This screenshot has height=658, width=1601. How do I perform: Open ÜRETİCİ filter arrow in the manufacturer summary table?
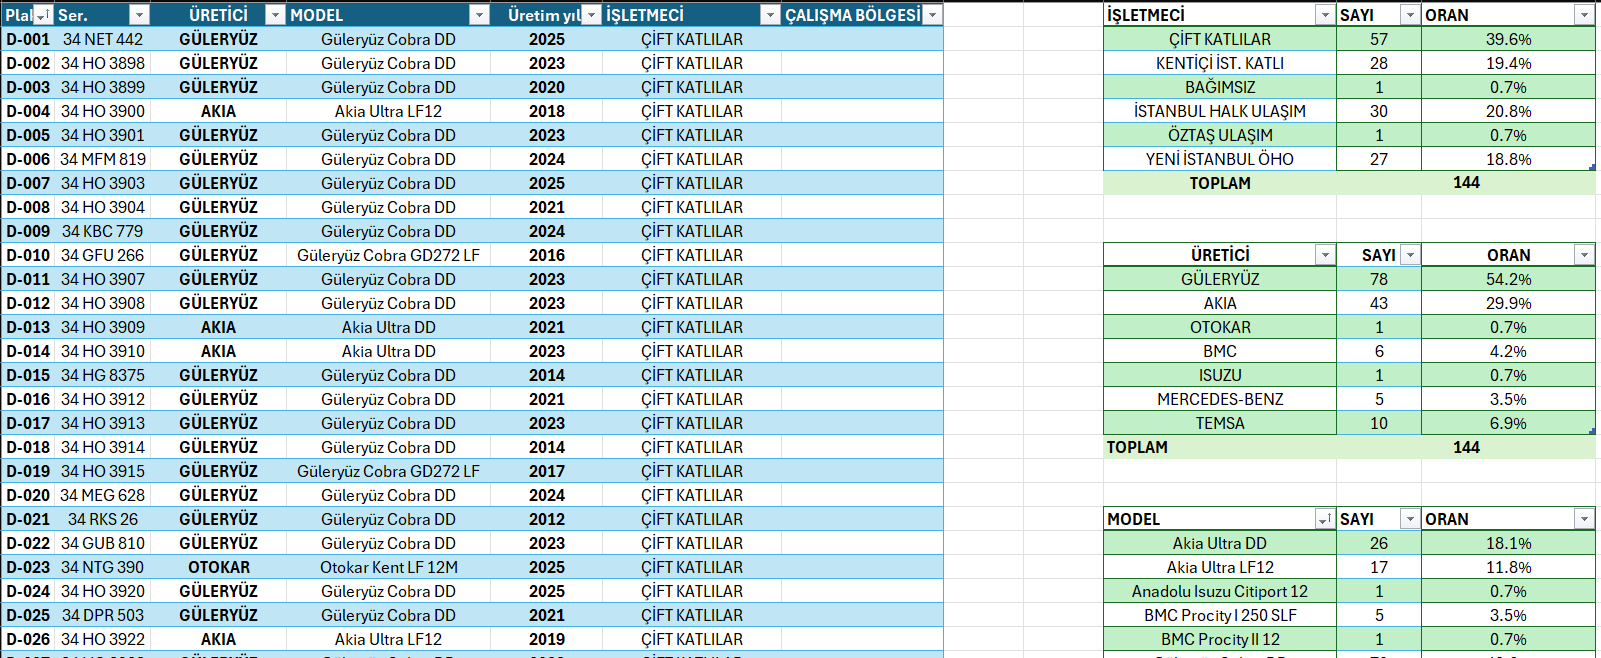(x=1325, y=255)
